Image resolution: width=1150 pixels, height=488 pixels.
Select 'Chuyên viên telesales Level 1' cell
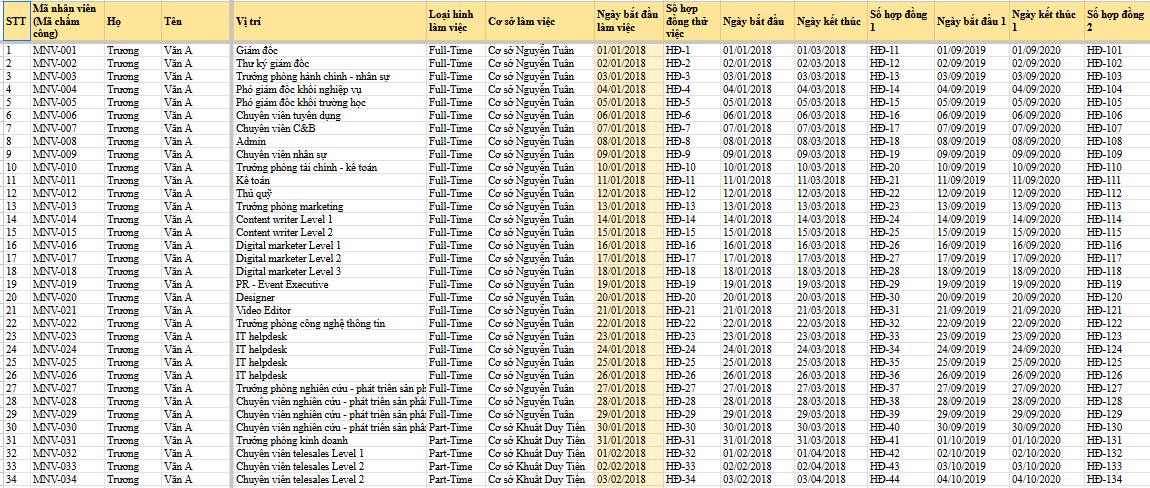pos(330,454)
